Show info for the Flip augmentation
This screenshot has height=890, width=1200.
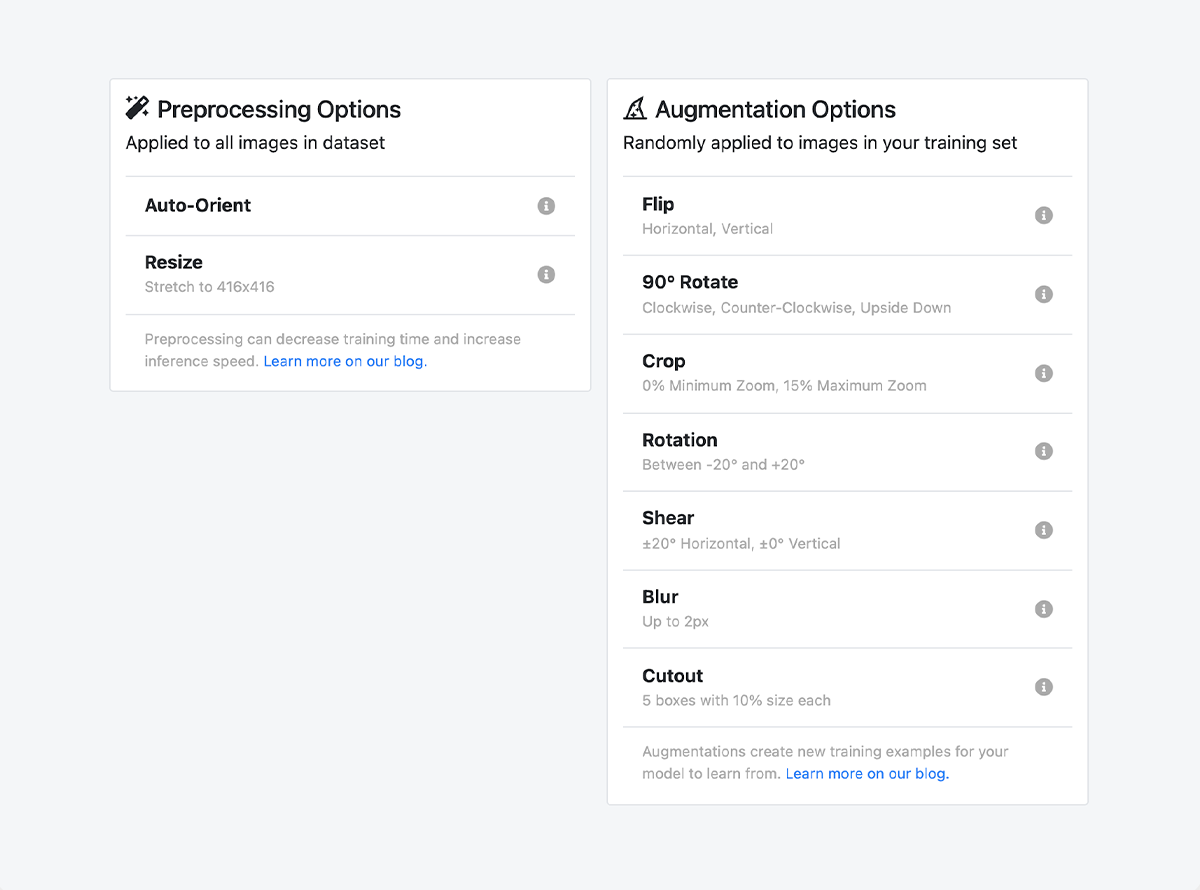point(1044,215)
